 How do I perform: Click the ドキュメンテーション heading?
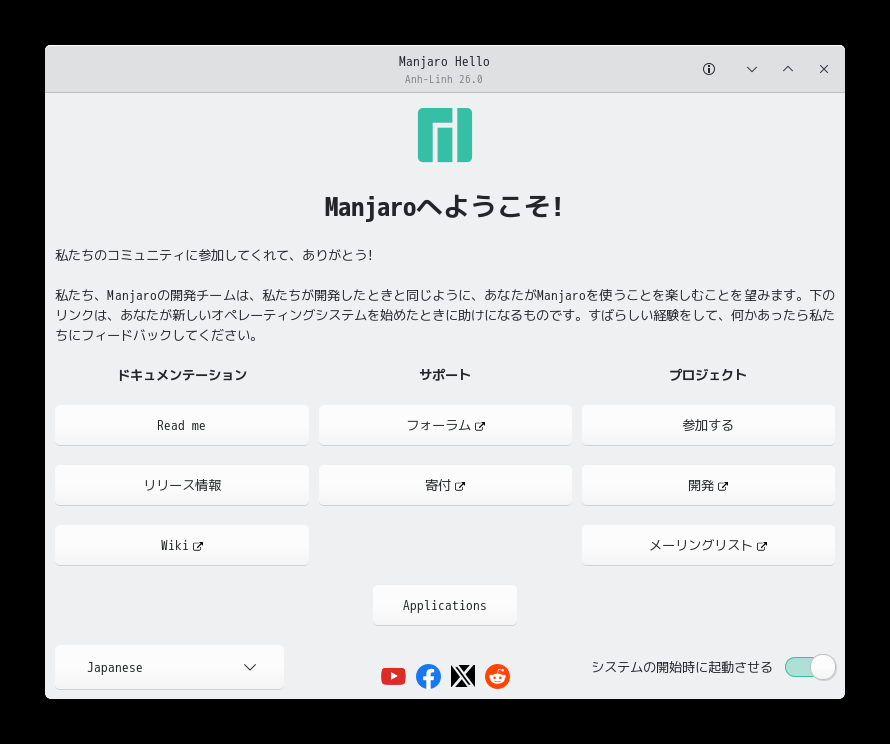(x=182, y=375)
